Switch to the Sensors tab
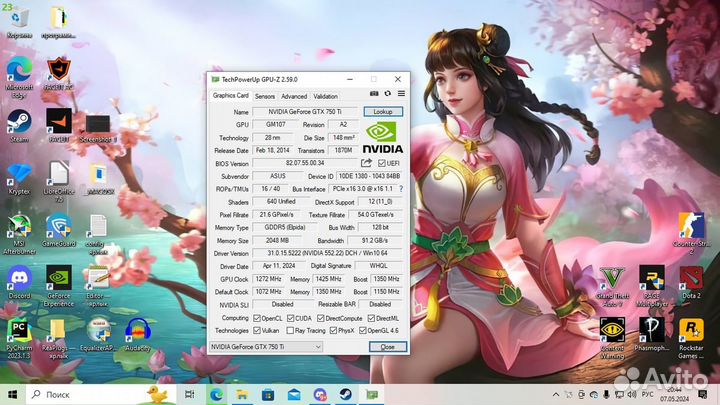Viewport: 720px width, 405px height. [x=265, y=96]
